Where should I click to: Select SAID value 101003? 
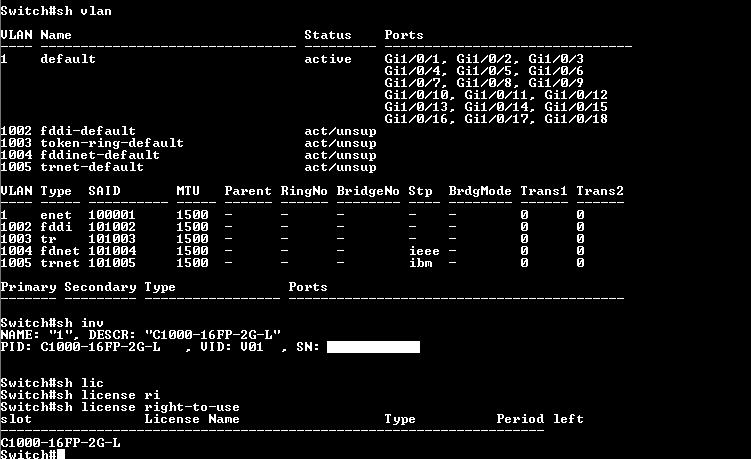(112, 239)
